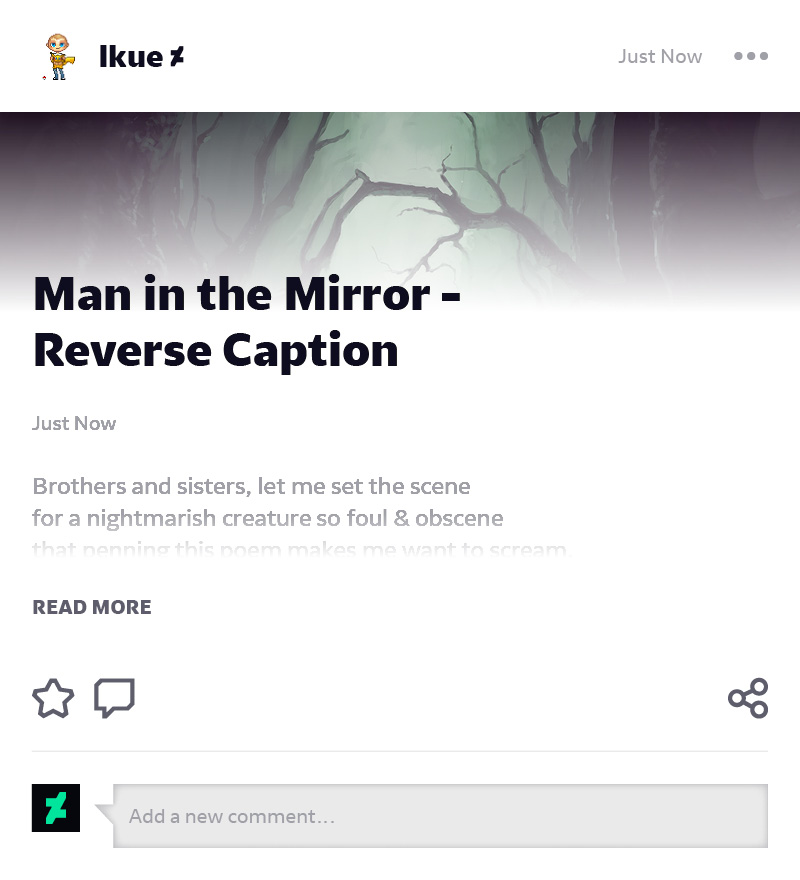Open Ikue's profile via the pixel avatar
Image resolution: width=800 pixels, height=880 pixels.
[x=58, y=56]
